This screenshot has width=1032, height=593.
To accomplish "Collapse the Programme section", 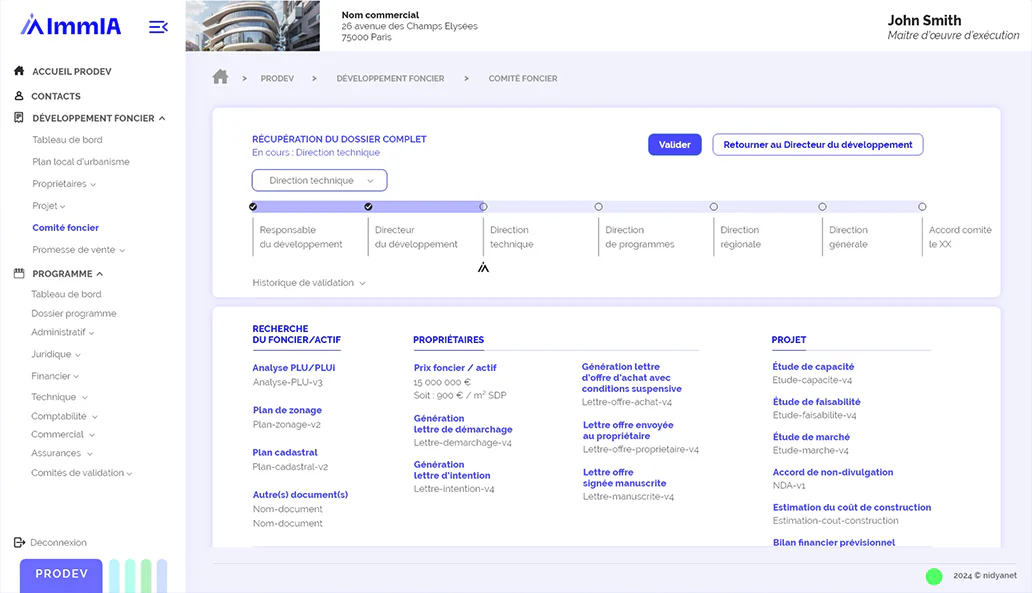I will [99, 274].
